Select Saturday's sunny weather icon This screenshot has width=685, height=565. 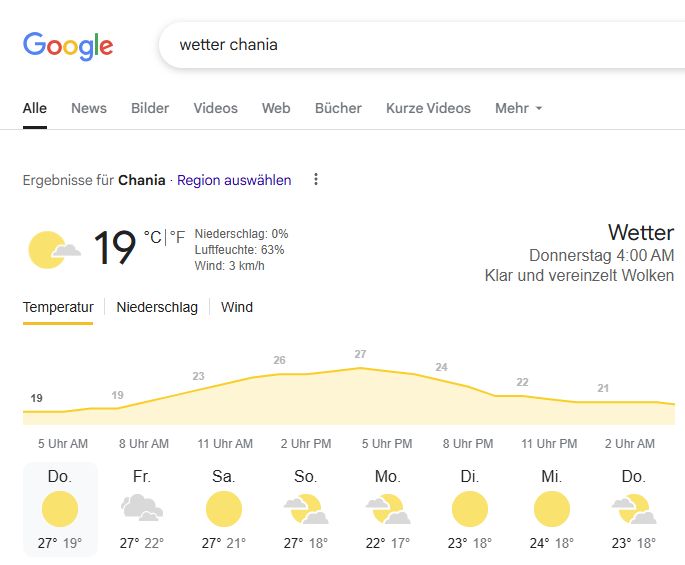pyautogui.click(x=224, y=509)
